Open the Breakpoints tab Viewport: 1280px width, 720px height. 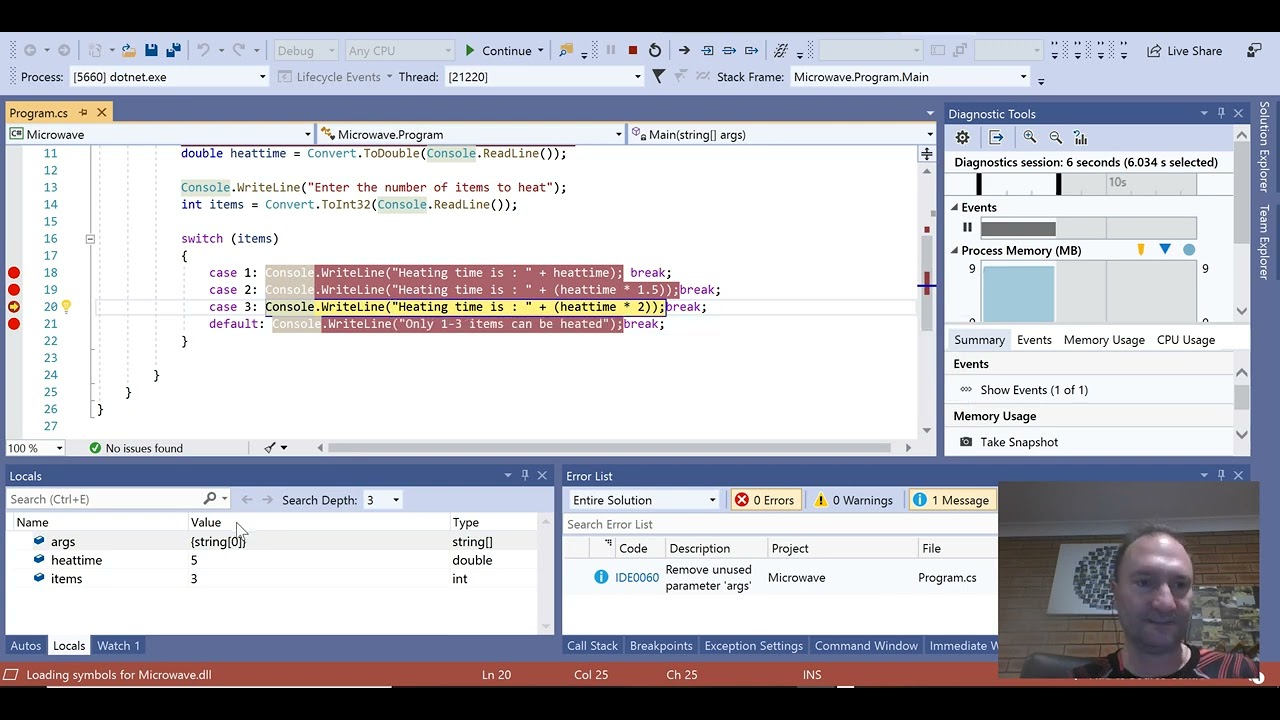[x=661, y=646]
